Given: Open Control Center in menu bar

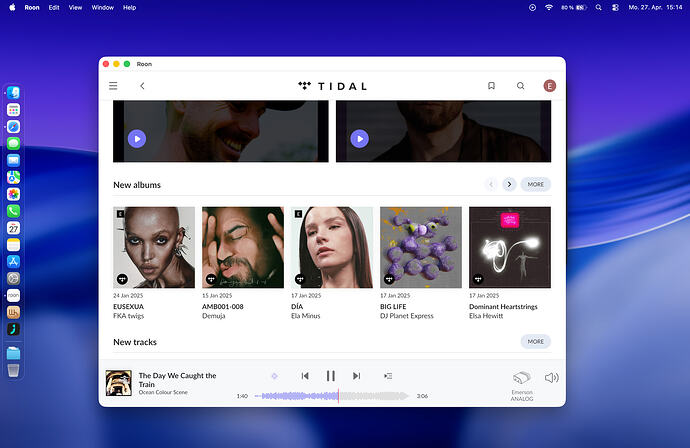Looking at the screenshot, I should (x=615, y=7).
